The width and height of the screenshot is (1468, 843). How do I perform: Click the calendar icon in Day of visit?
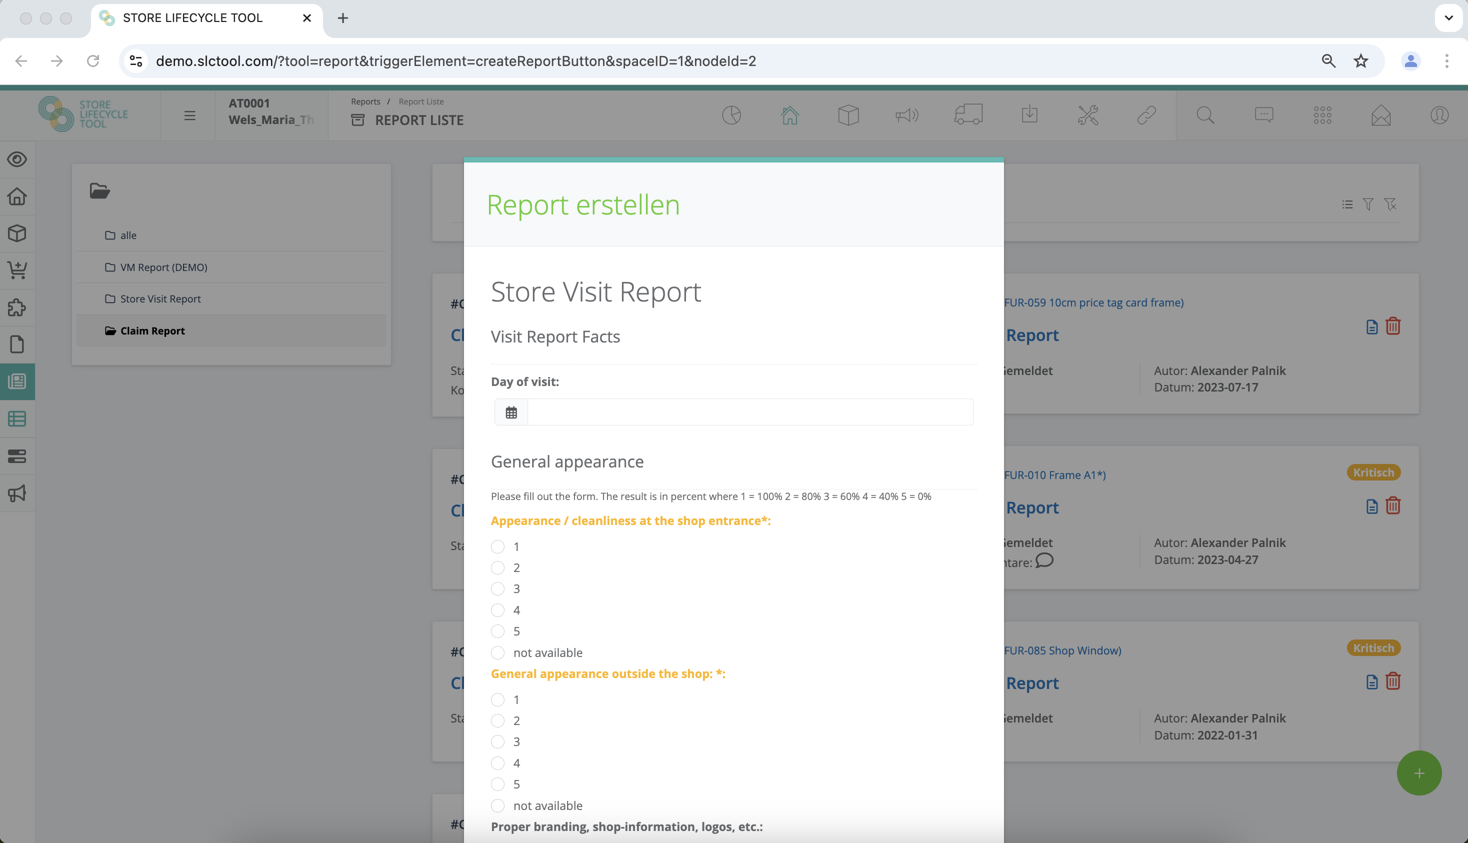pos(511,412)
